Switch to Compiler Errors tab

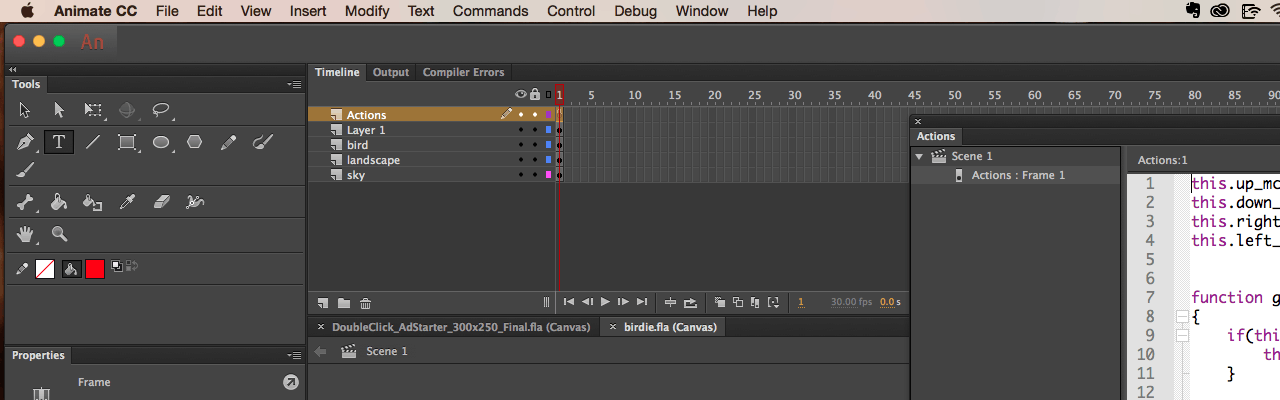pyautogui.click(x=464, y=72)
